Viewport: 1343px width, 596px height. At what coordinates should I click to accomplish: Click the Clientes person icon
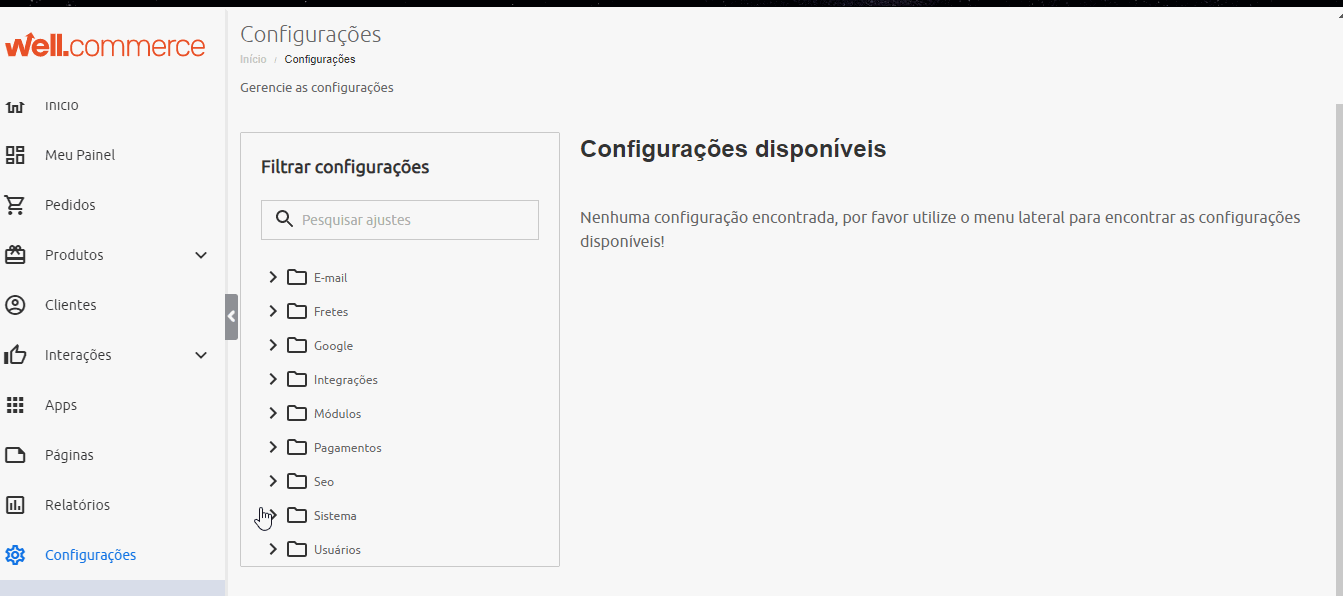[x=15, y=305]
